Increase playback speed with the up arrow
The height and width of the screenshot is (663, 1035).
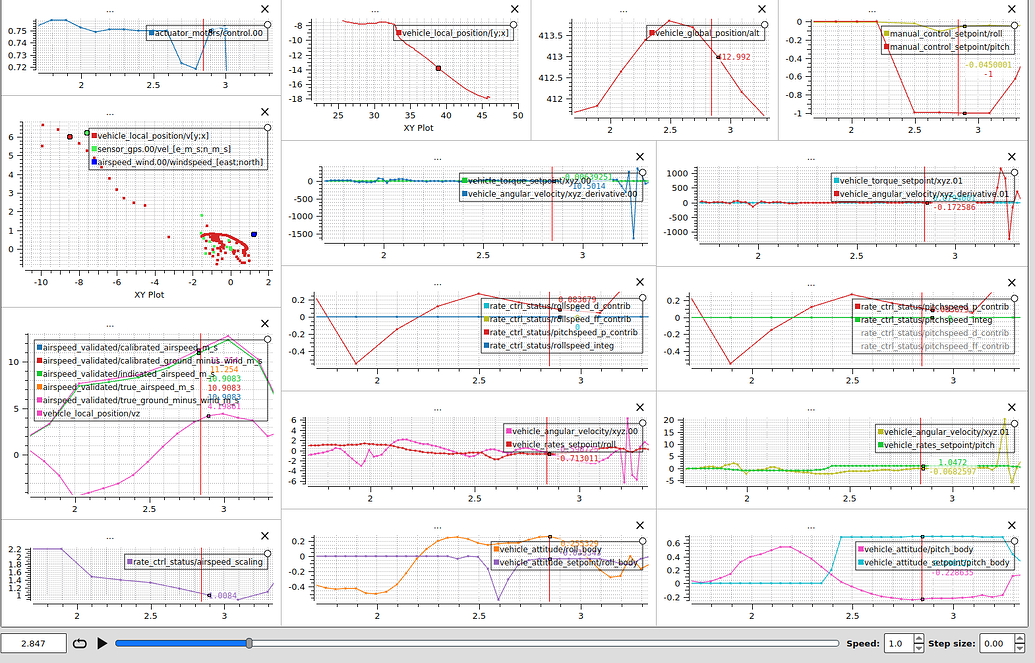pyautogui.click(x=919, y=639)
